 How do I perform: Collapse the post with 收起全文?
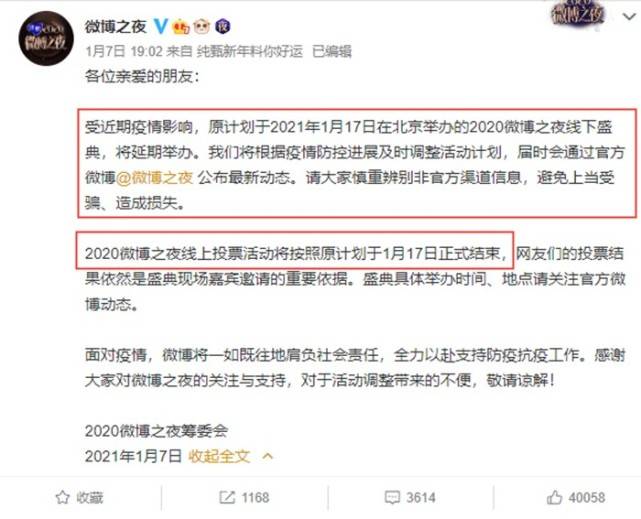(219, 456)
